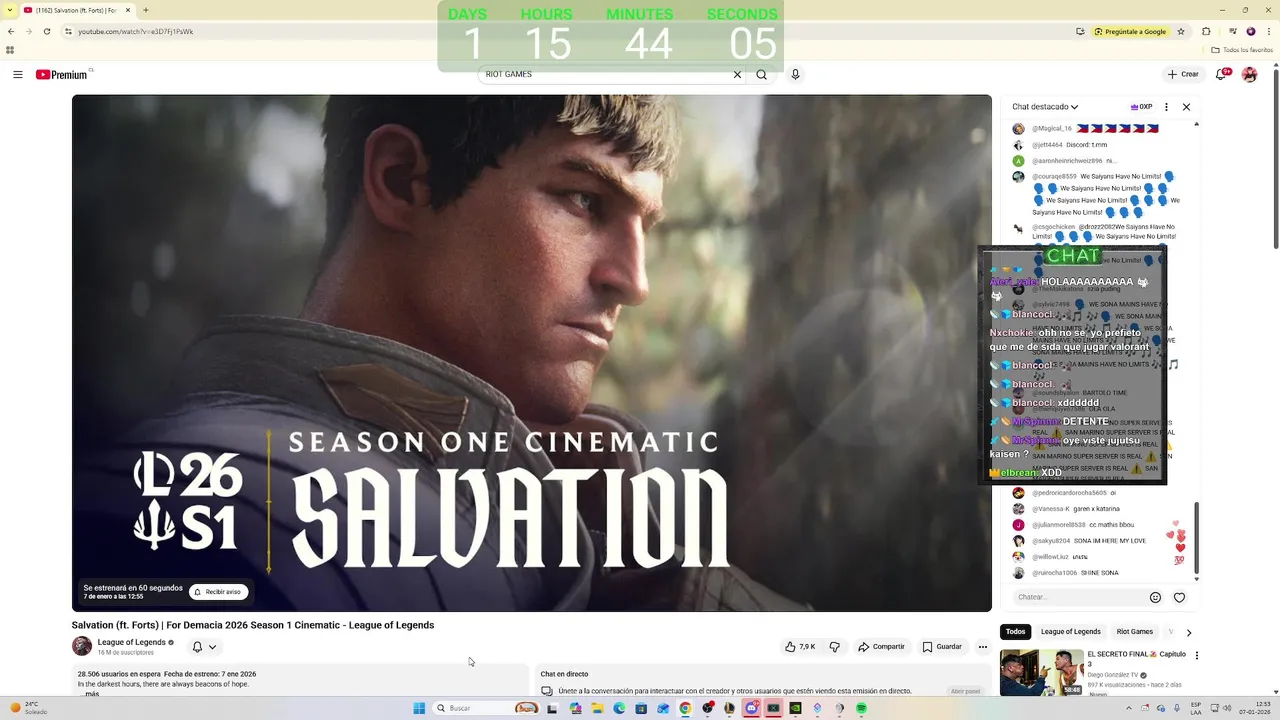1280x720 pixels.
Task: Open live chat options three-dot menu
Action: point(1166,107)
